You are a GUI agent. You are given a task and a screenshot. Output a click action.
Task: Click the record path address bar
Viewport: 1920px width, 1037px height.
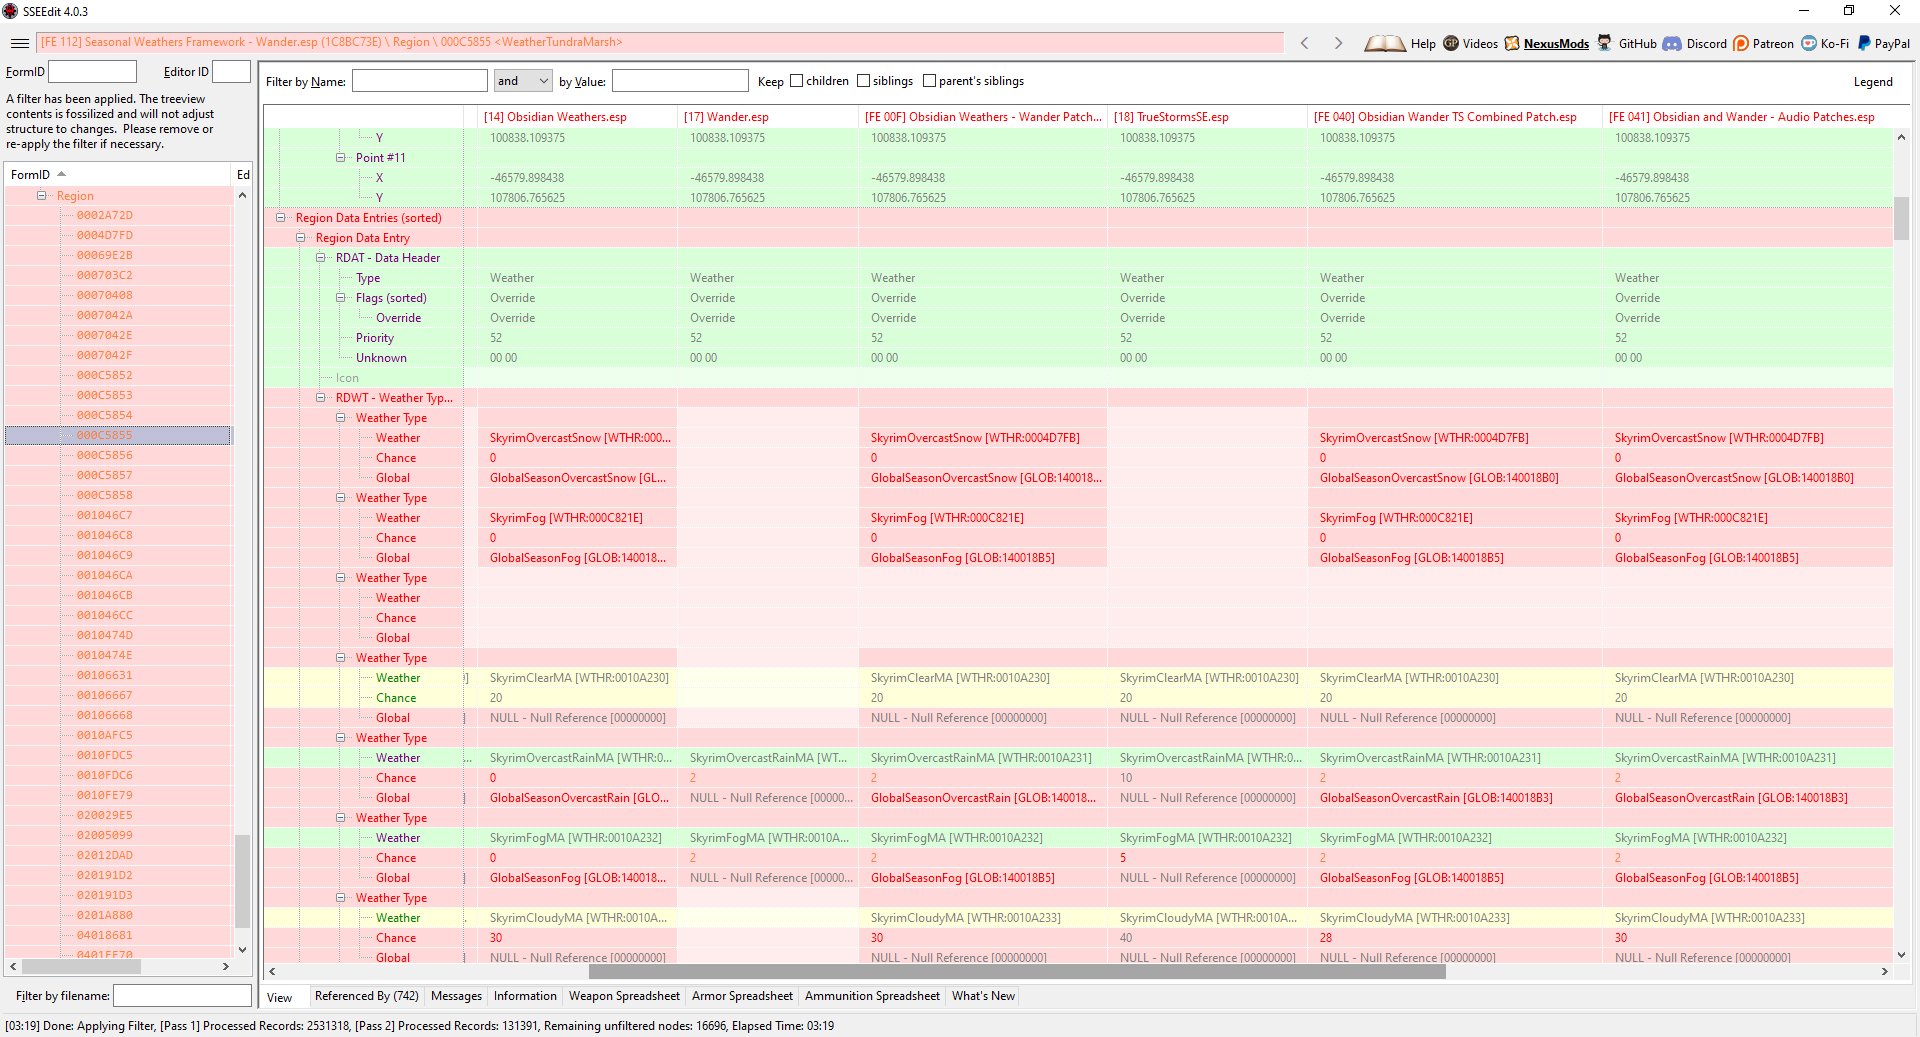pyautogui.click(x=660, y=42)
